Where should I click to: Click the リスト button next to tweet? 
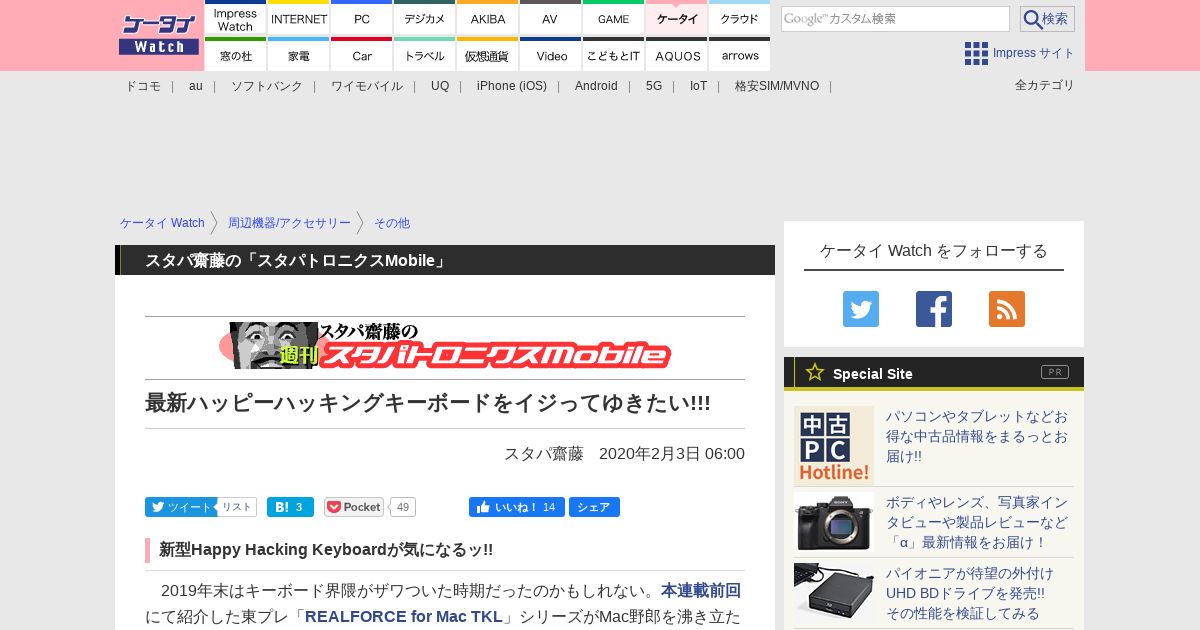[x=237, y=507]
